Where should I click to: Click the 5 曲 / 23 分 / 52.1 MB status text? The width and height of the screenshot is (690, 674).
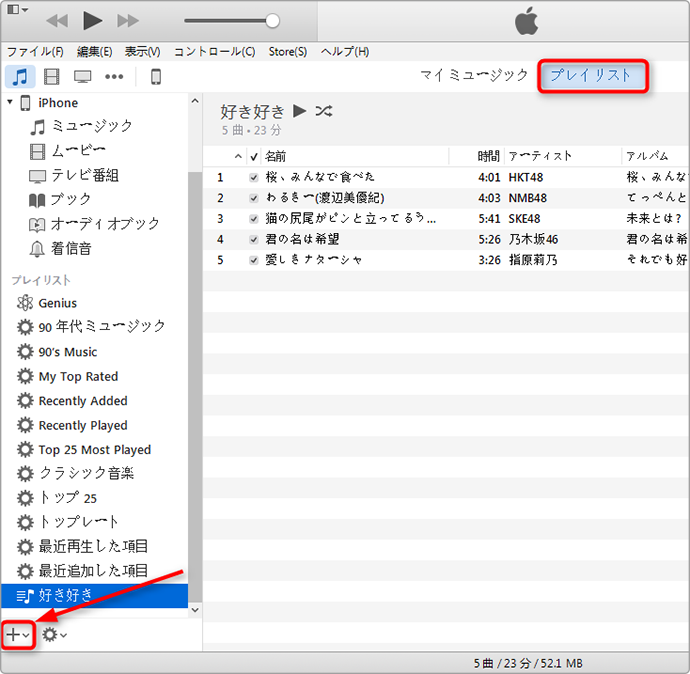tap(528, 663)
